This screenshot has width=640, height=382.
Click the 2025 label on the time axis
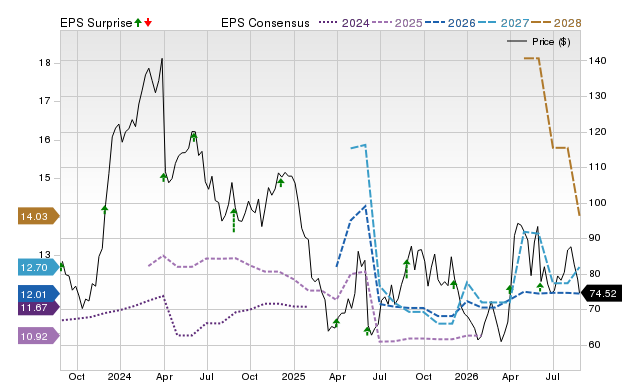coord(293,376)
